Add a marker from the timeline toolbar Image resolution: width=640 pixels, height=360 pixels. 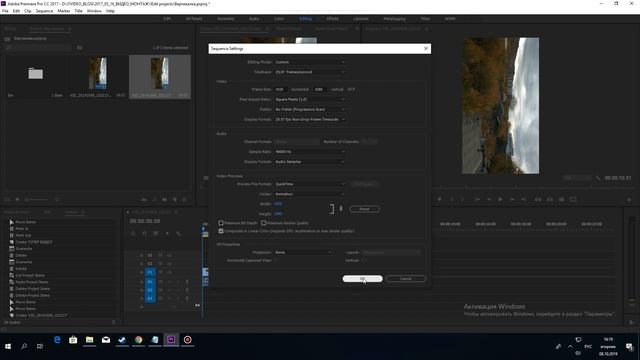[167, 233]
